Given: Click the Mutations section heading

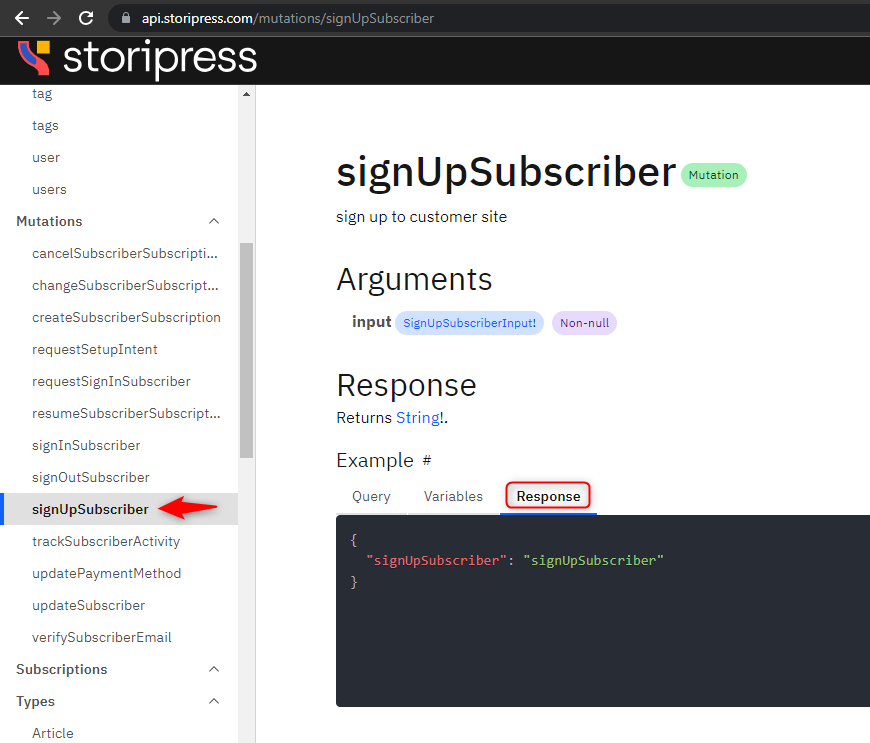Looking at the screenshot, I should 49,221.
